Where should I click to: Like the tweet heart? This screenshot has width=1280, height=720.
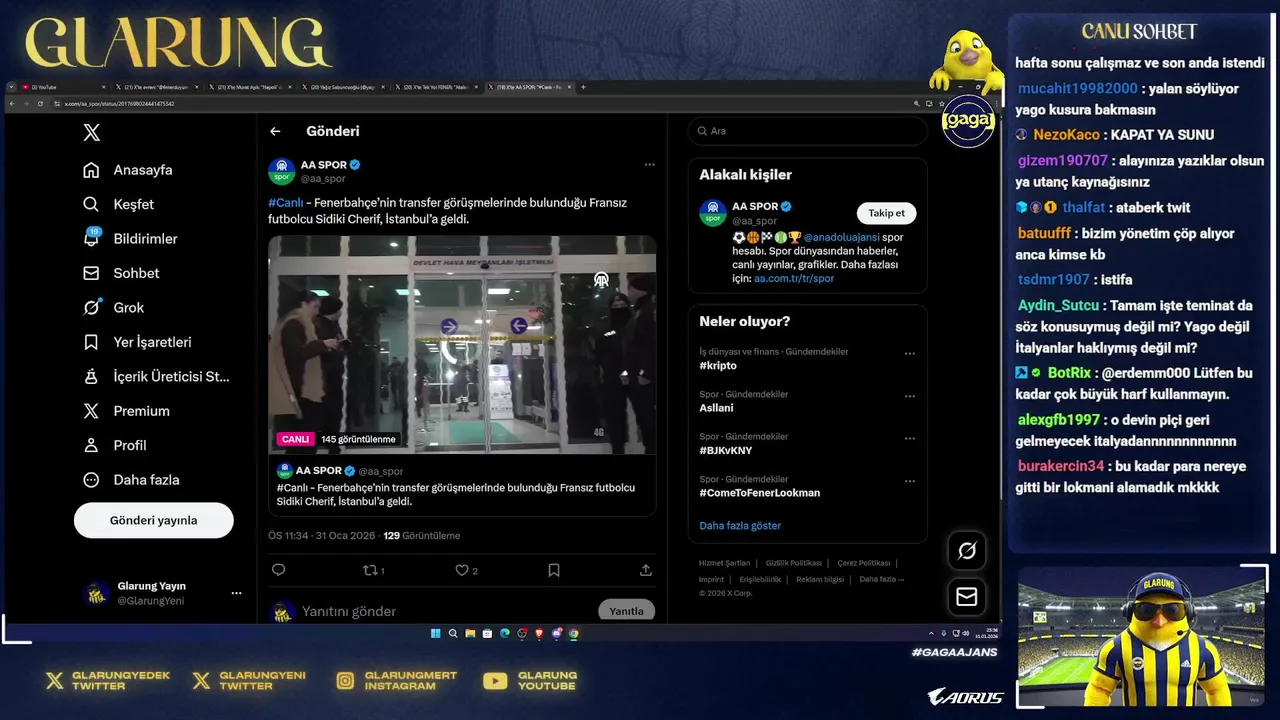466,570
